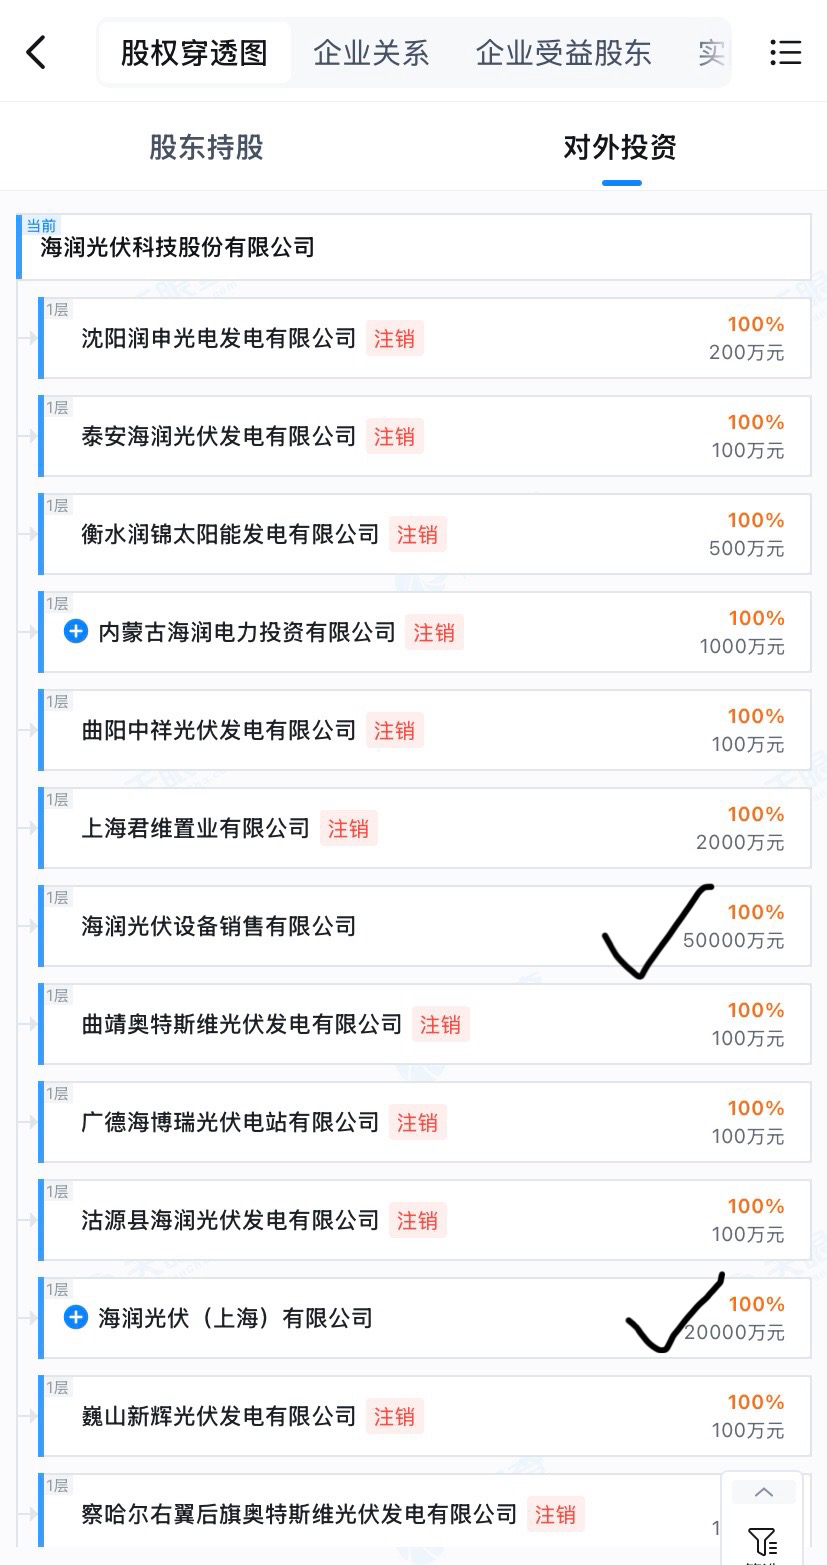
Task: Tap 注销 tag beside 广德海博瑞光伏电站有限公司
Action: (x=417, y=1122)
